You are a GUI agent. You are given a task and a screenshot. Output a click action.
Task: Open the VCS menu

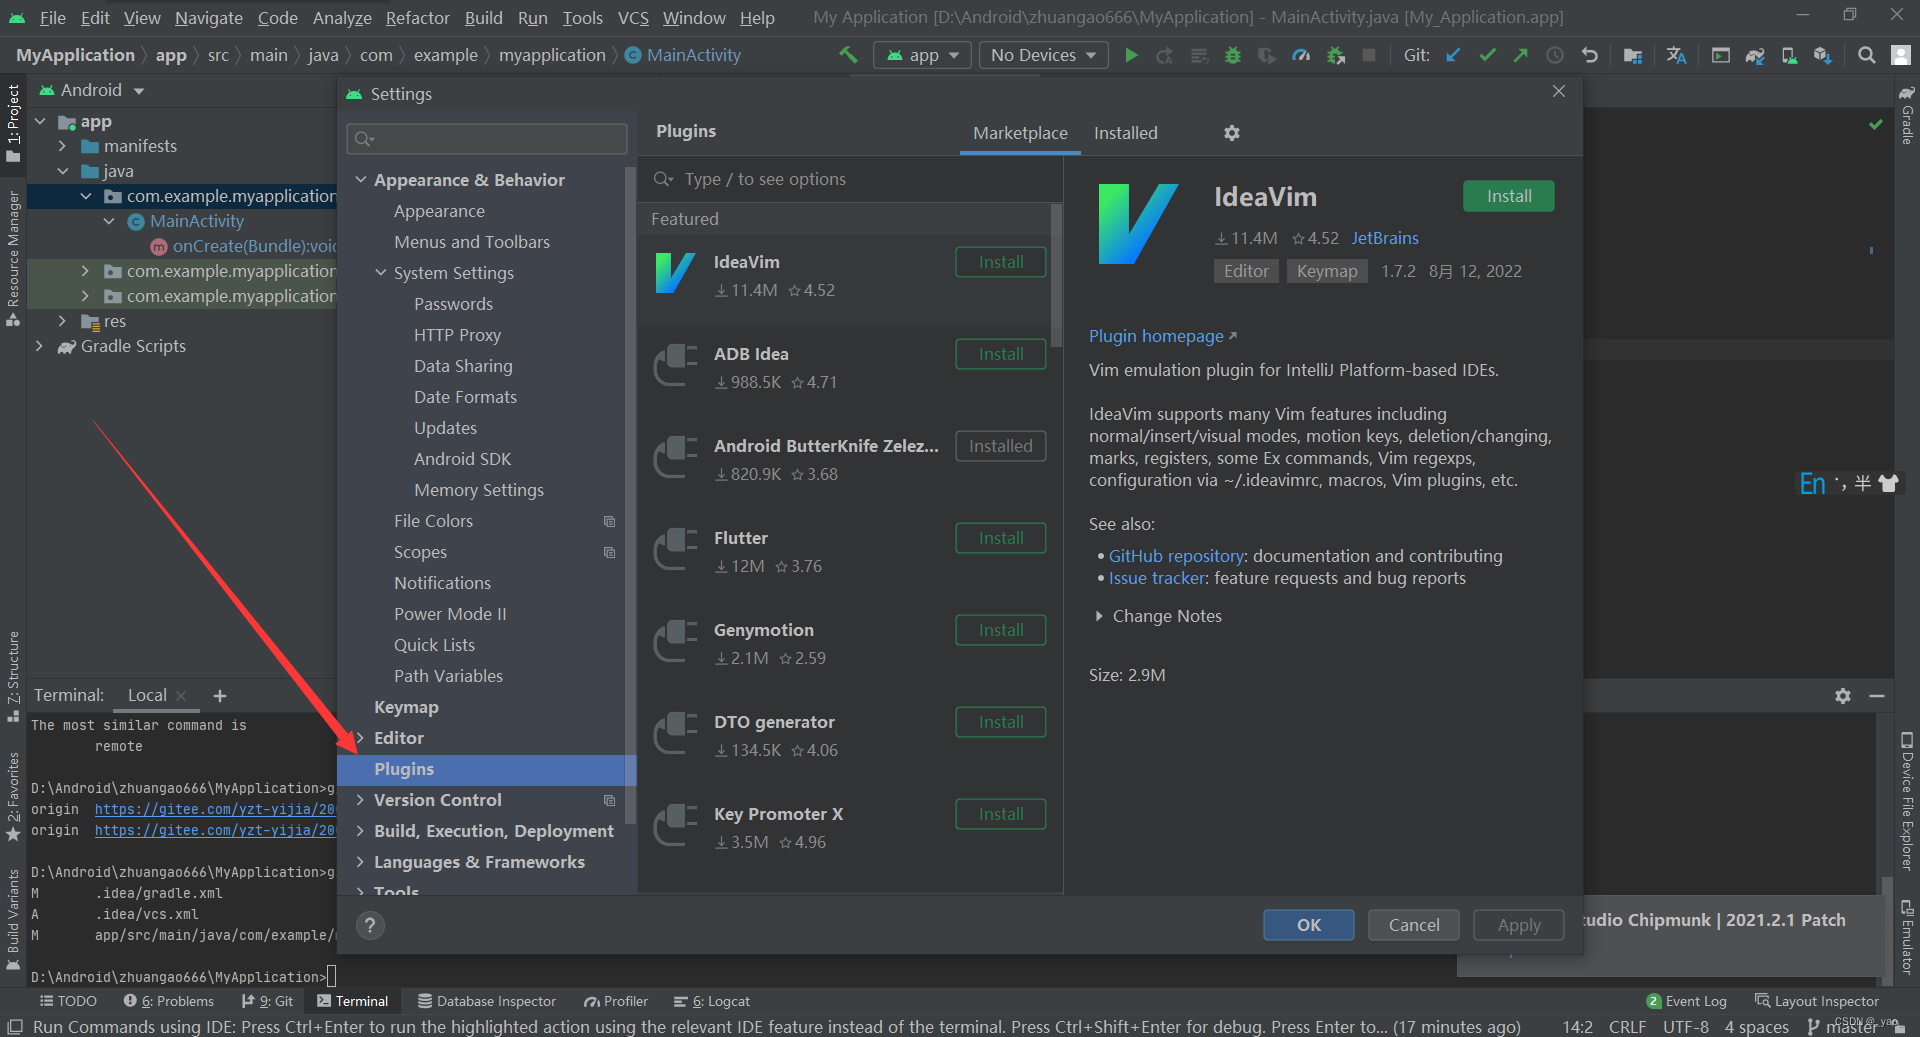(x=633, y=18)
